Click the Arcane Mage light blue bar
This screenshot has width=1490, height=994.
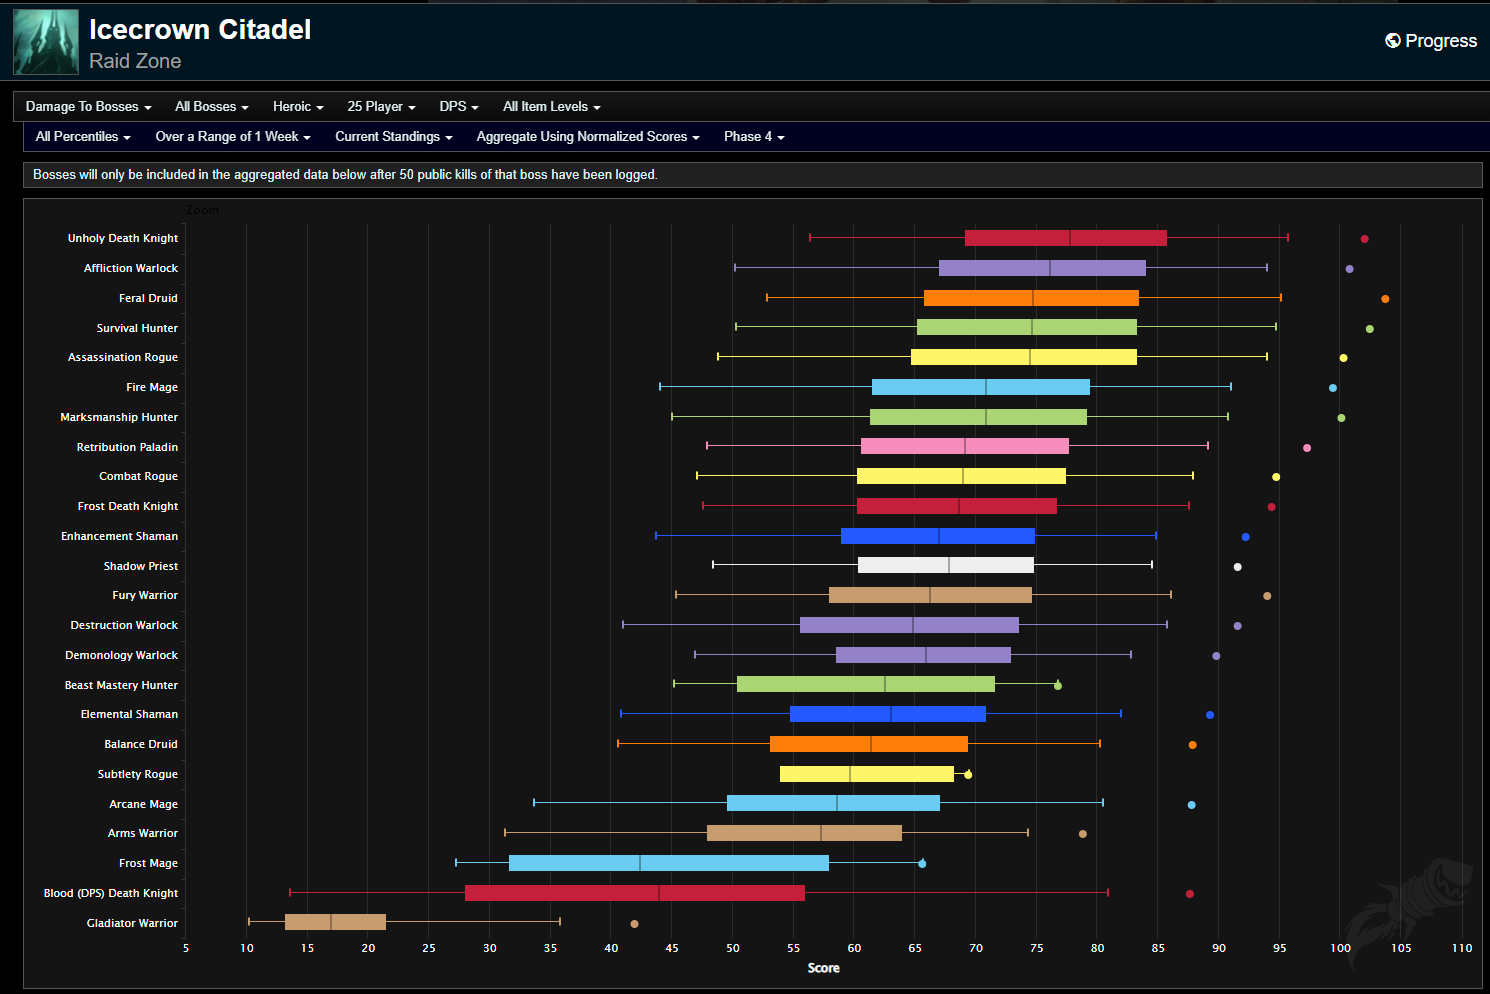pos(833,803)
